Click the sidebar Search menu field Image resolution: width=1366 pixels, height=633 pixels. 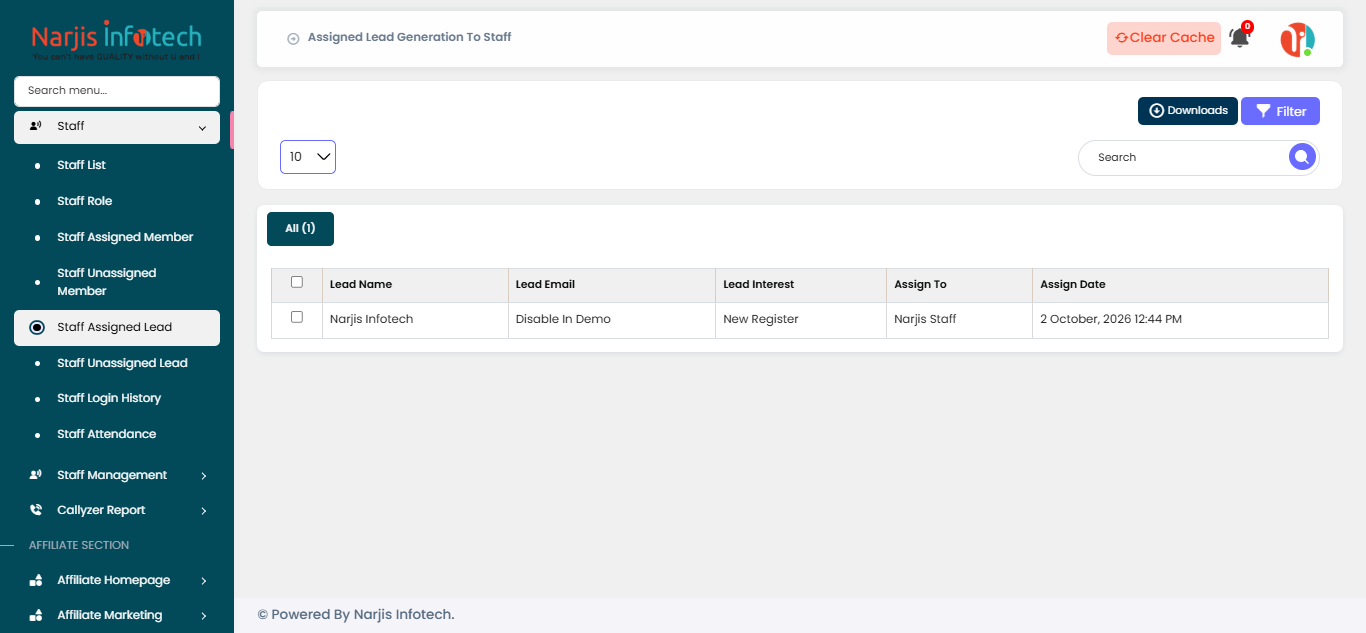(x=117, y=91)
